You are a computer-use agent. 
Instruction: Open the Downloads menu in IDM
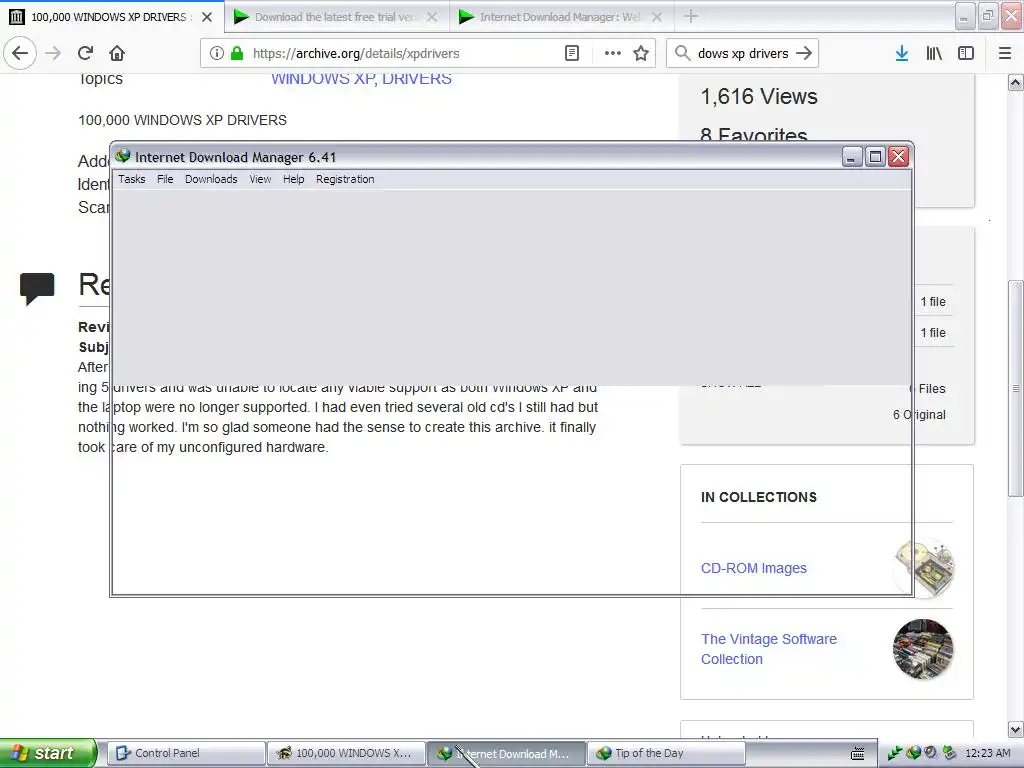pyautogui.click(x=211, y=179)
